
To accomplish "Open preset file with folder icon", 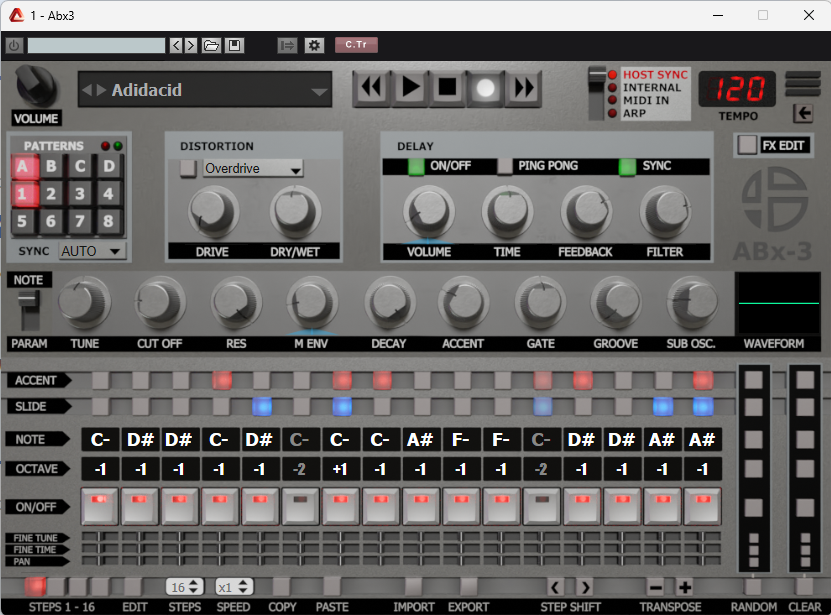I will [x=211, y=46].
